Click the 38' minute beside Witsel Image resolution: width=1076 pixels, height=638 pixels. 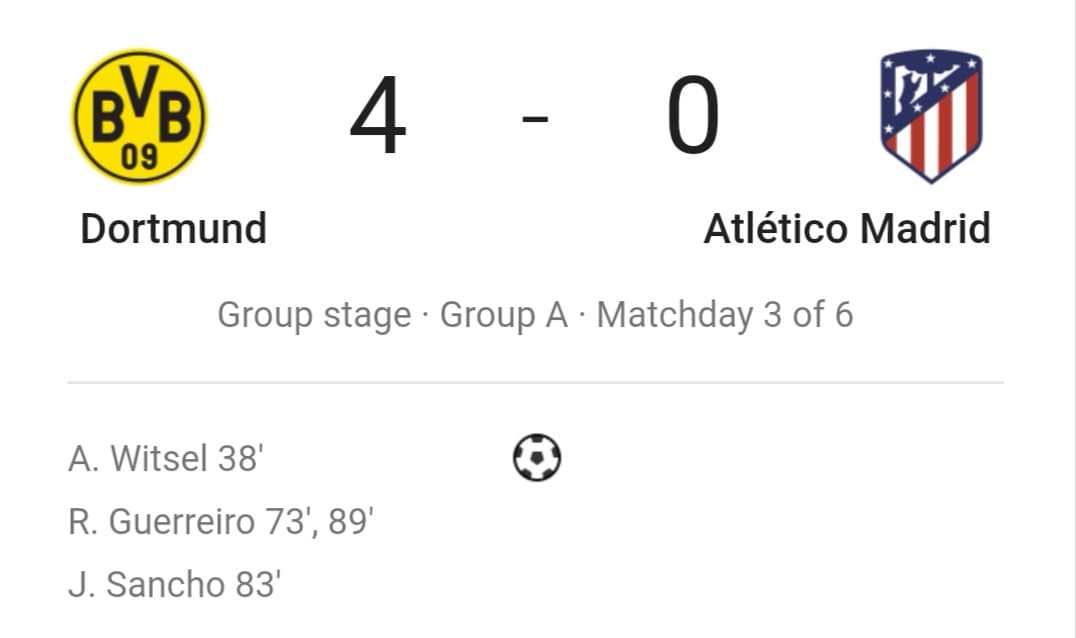tap(241, 458)
